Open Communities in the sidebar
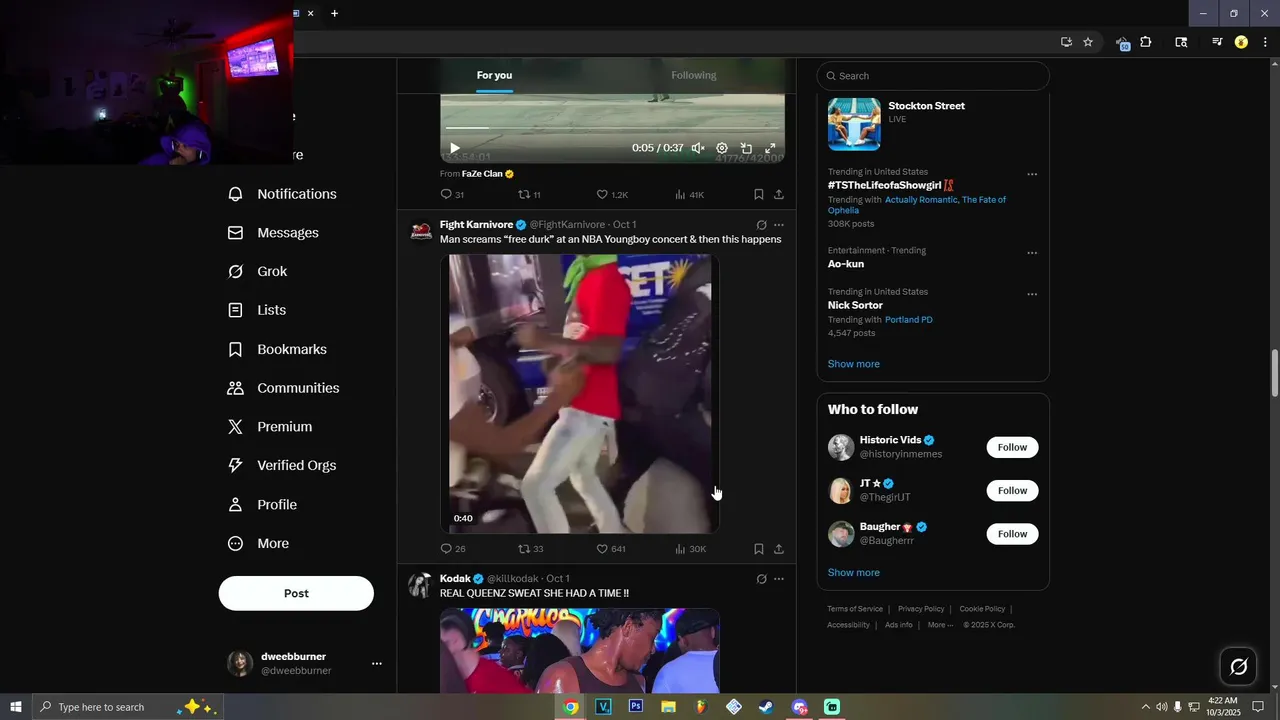This screenshot has width=1280, height=720. [284, 388]
